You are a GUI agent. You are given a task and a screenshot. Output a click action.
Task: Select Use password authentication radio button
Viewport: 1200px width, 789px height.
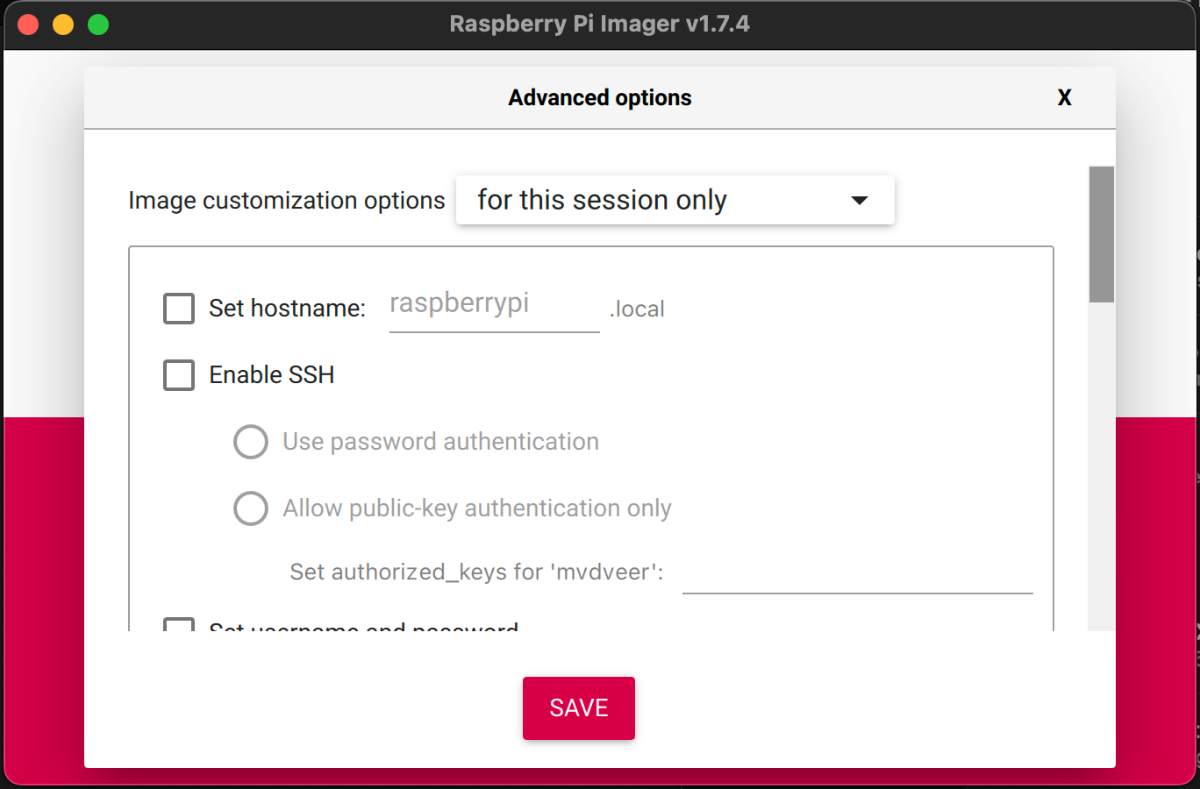(251, 442)
